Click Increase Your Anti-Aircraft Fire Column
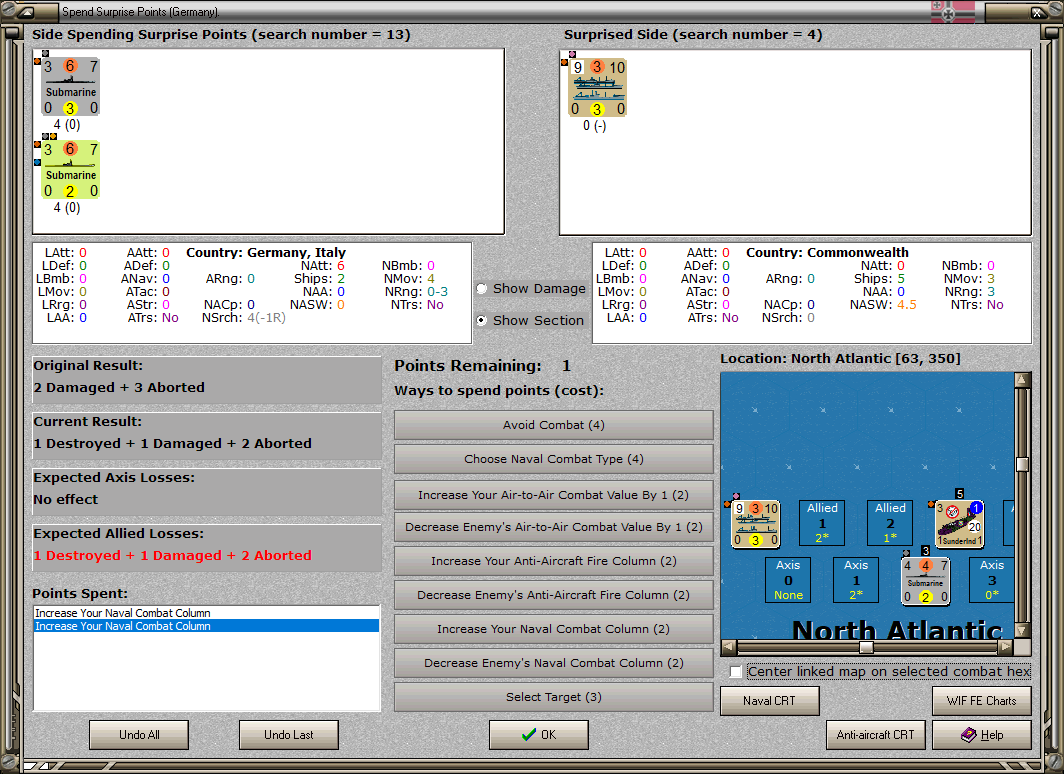Image resolution: width=1064 pixels, height=774 pixels. 554,561
